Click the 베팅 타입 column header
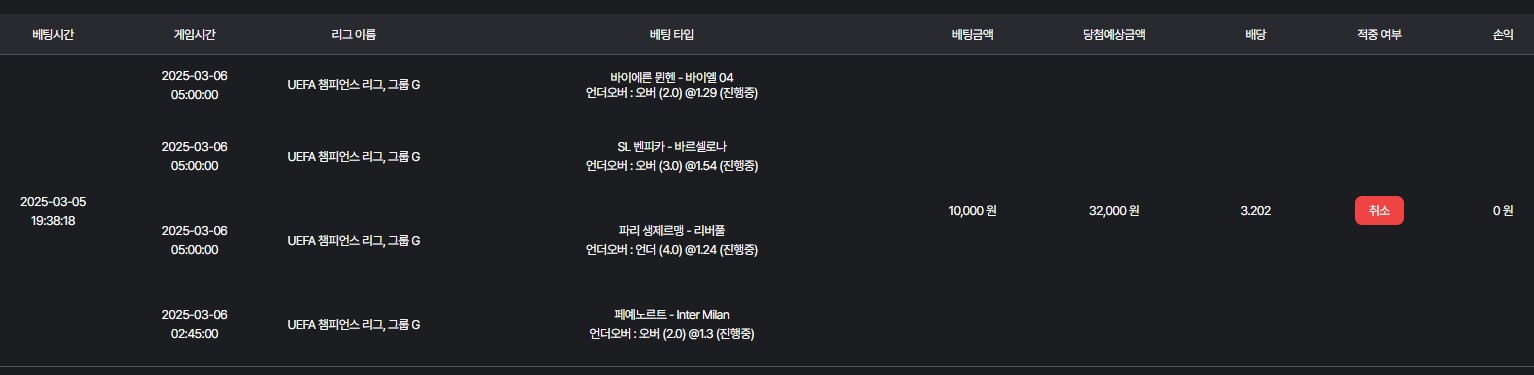This screenshot has height=375, width=1534. pyautogui.click(x=671, y=34)
